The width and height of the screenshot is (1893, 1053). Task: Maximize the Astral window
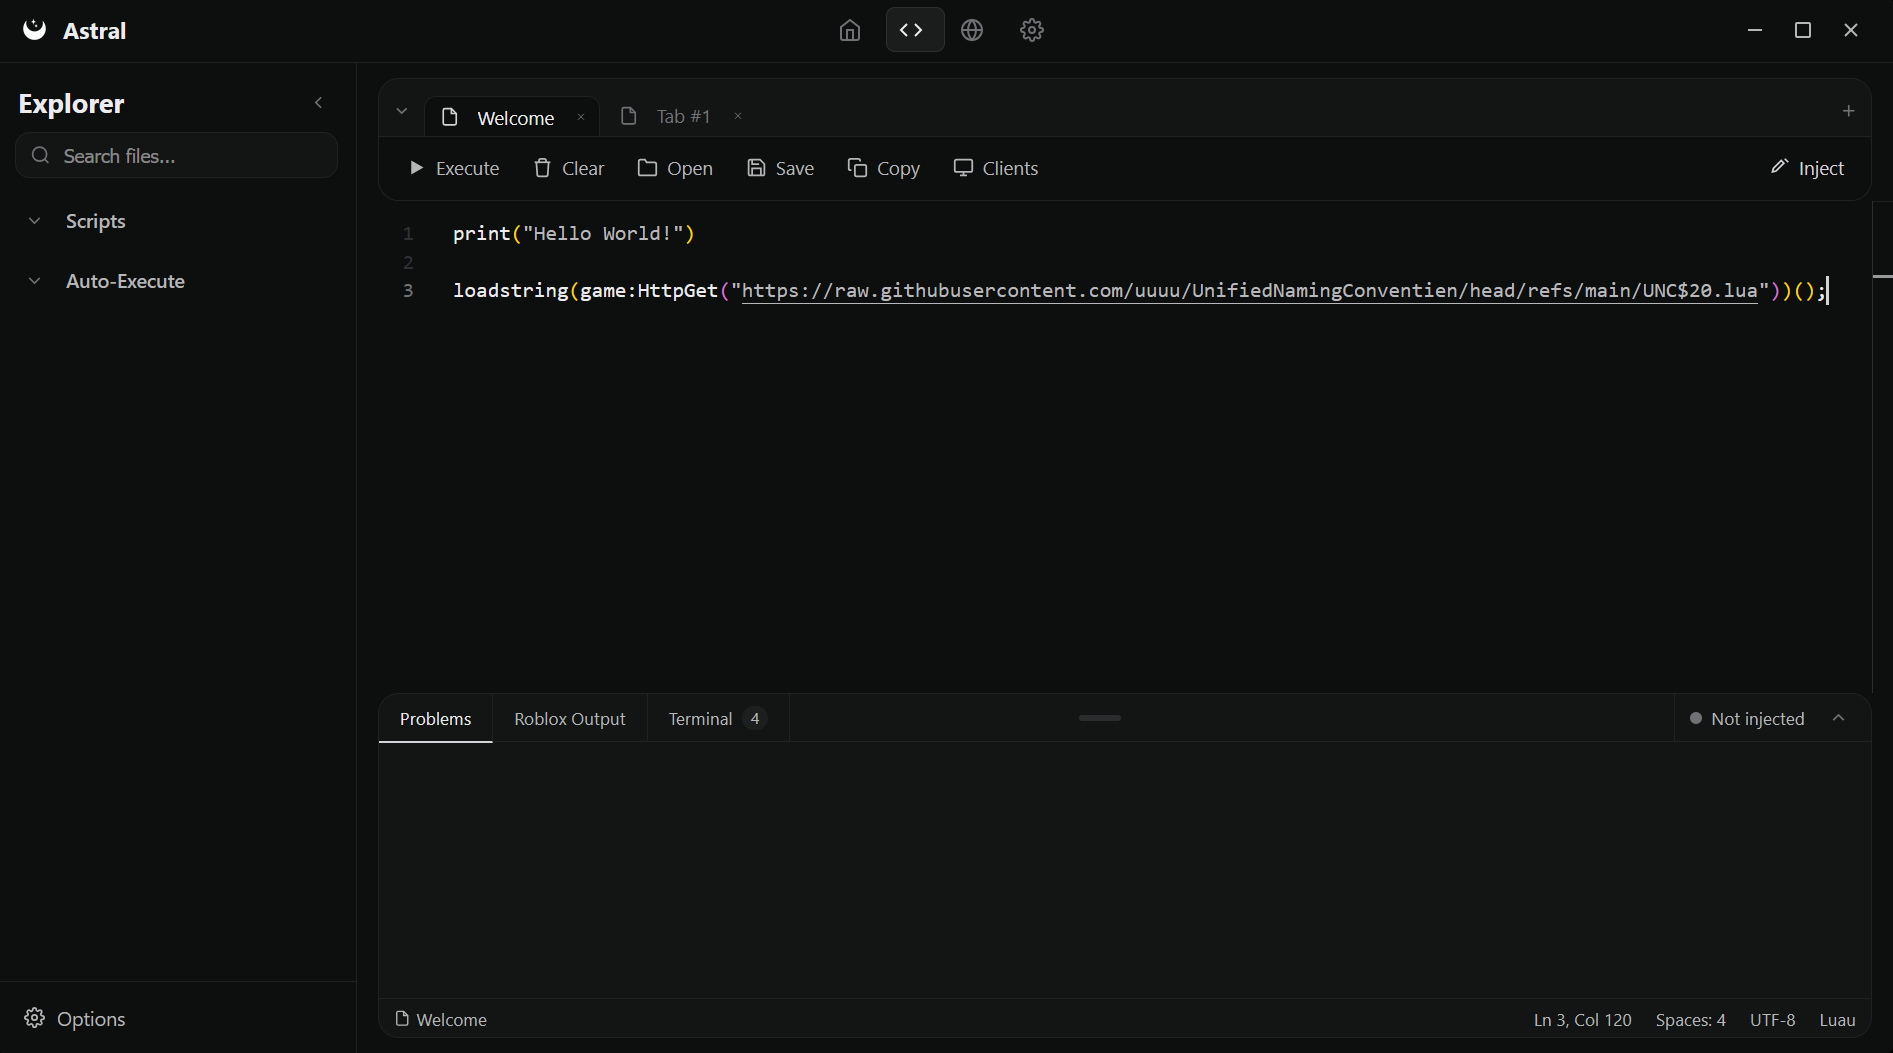click(x=1803, y=30)
